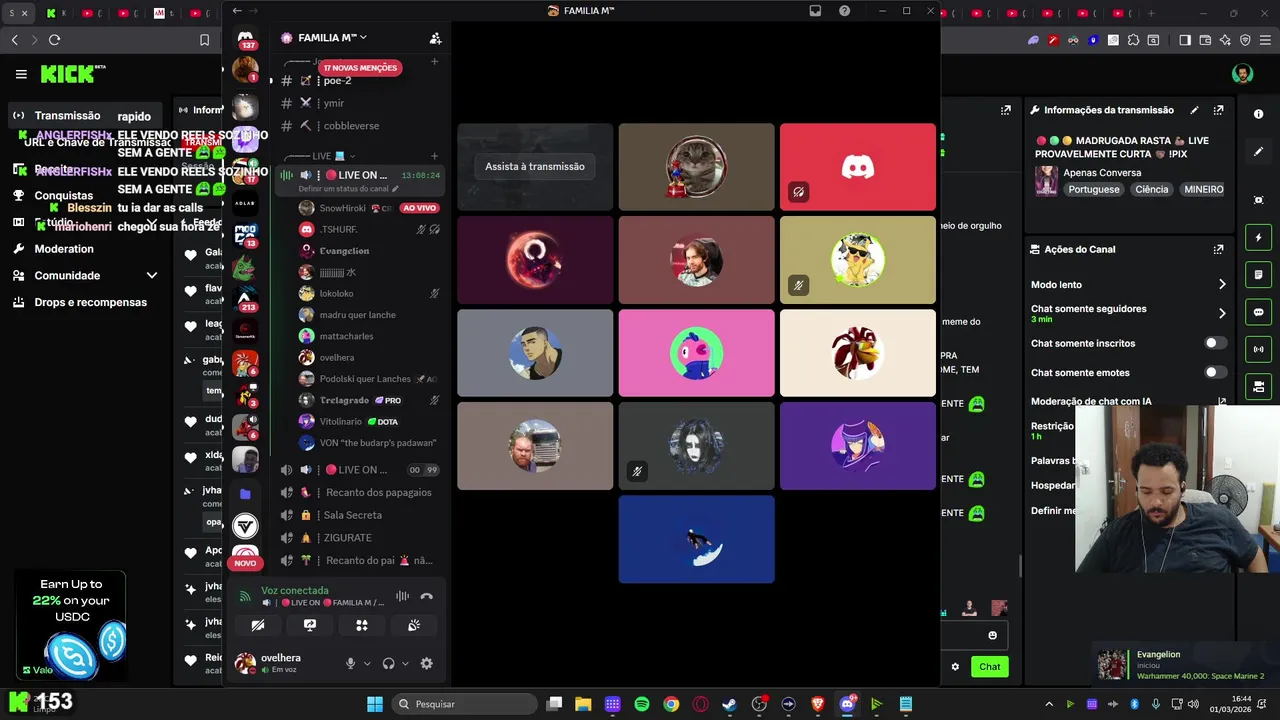Image resolution: width=1280 pixels, height=720 pixels.
Task: Open Windows Start menu
Action: [374, 704]
